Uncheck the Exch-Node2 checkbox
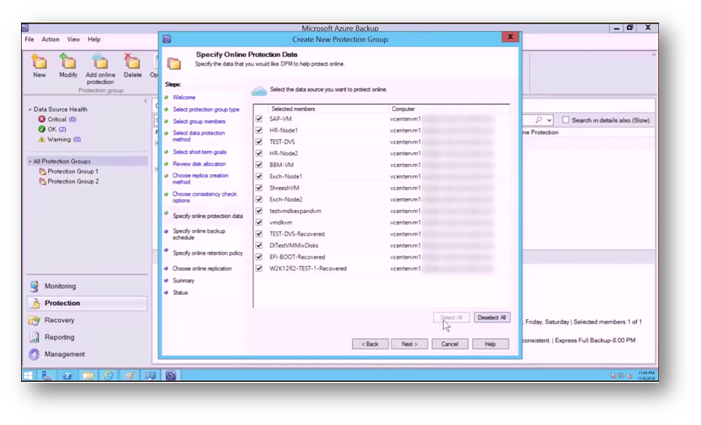Screen dimensions: 701x425 coord(259,199)
